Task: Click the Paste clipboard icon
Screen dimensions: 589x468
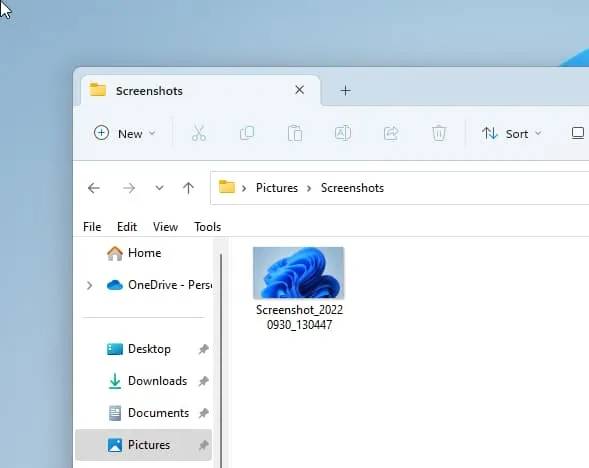Action: 295,133
